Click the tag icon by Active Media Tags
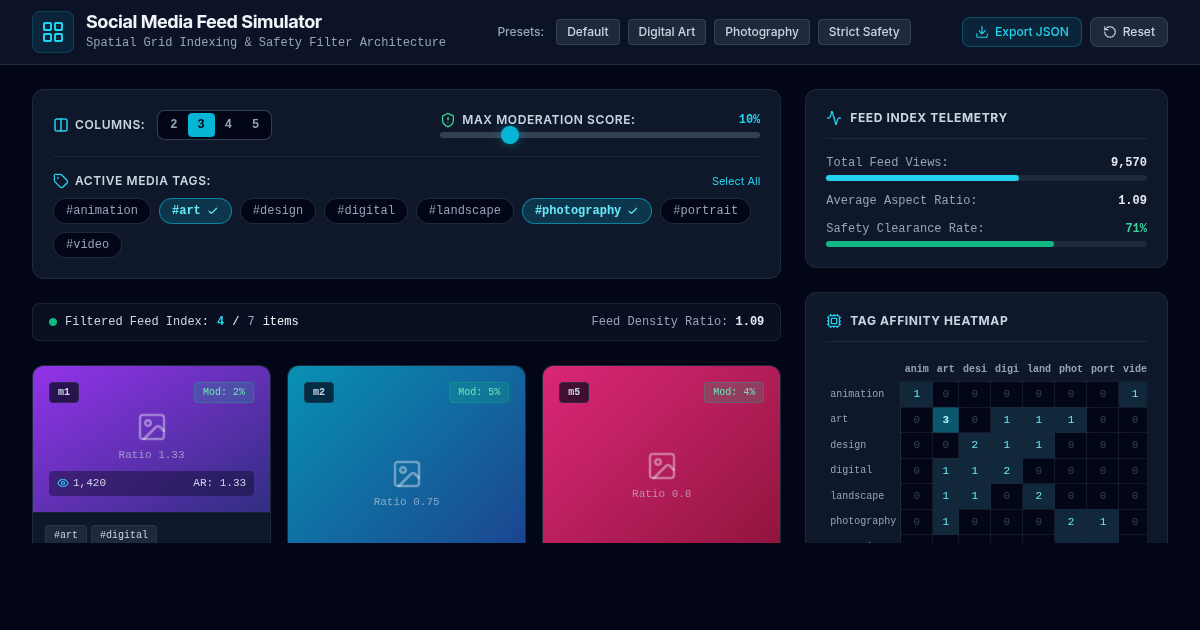This screenshot has height=630, width=1200. [61, 181]
